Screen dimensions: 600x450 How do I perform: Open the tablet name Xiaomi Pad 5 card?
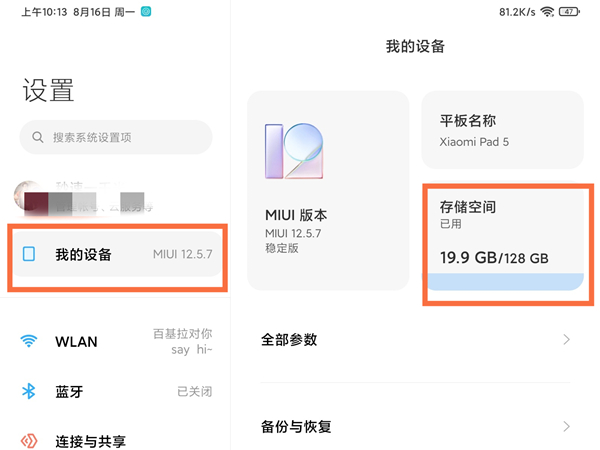[x=504, y=129]
